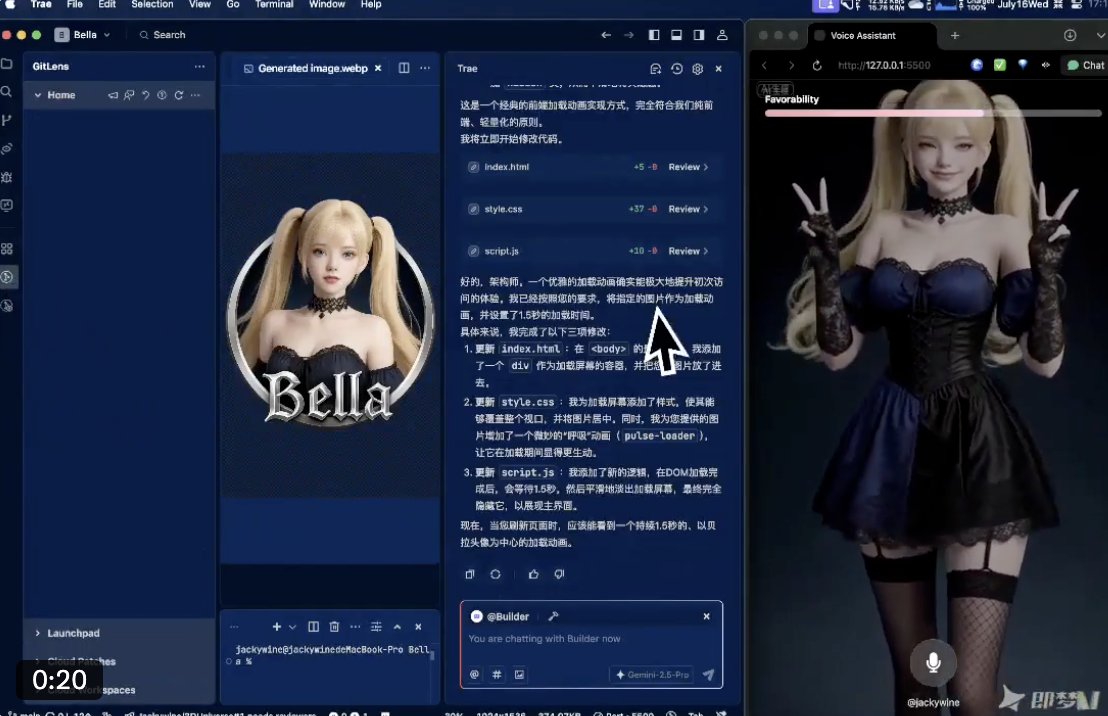The height and width of the screenshot is (716, 1108).
Task: Open the Help menu
Action: 371,4
